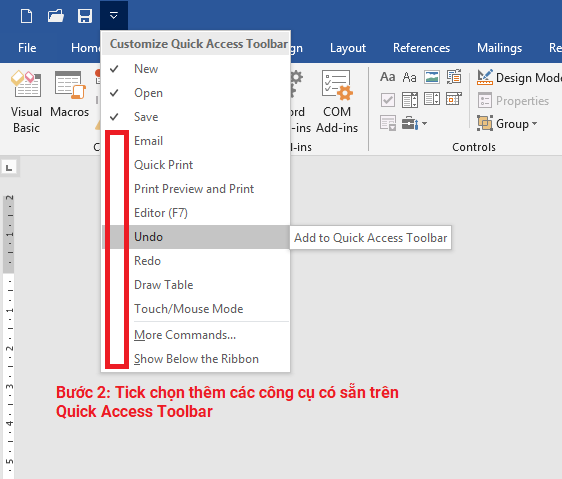Insert Rich Text content control
This screenshot has width=562, height=479.
[387, 77]
